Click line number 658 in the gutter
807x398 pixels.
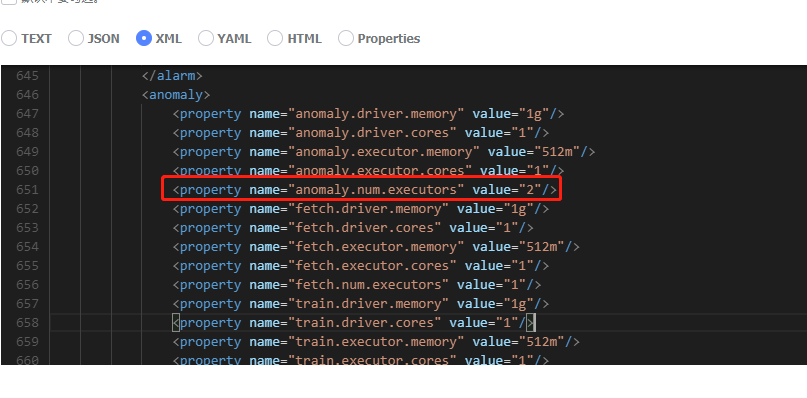click(27, 323)
